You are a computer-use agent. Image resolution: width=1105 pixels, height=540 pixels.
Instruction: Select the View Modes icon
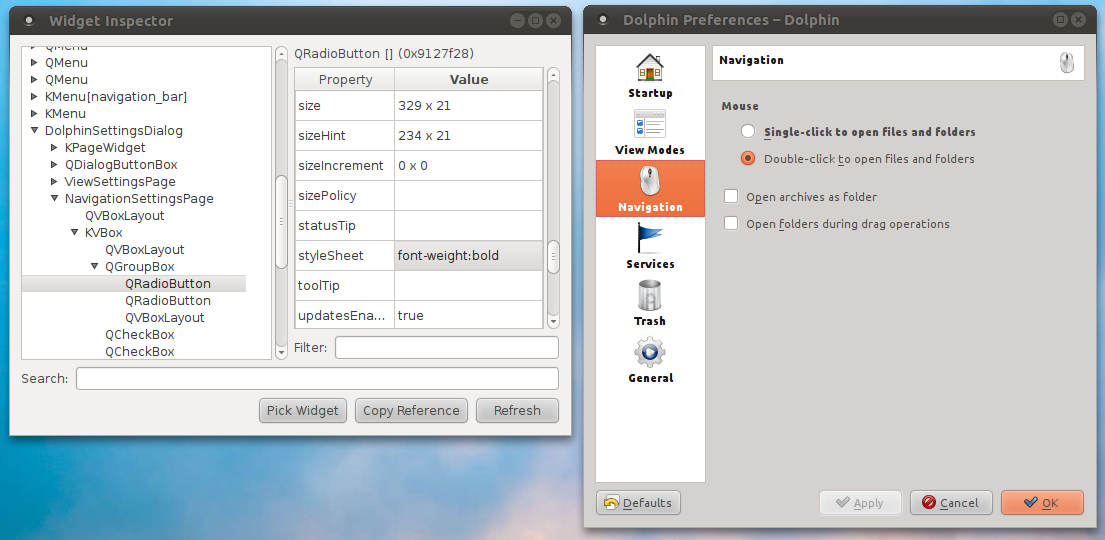click(650, 125)
